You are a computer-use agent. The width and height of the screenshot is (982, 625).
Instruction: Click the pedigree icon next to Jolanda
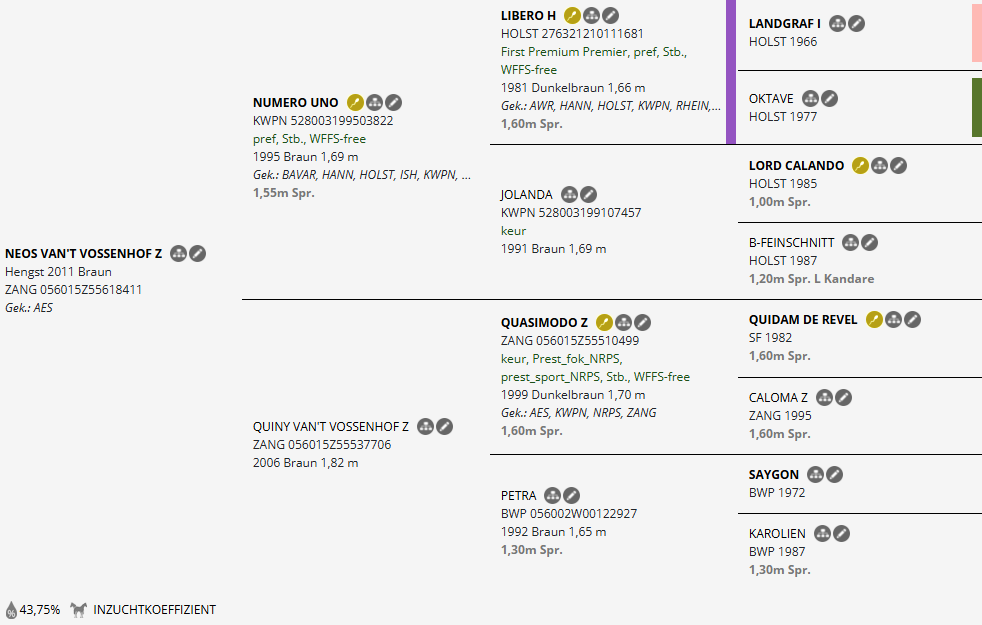[570, 194]
